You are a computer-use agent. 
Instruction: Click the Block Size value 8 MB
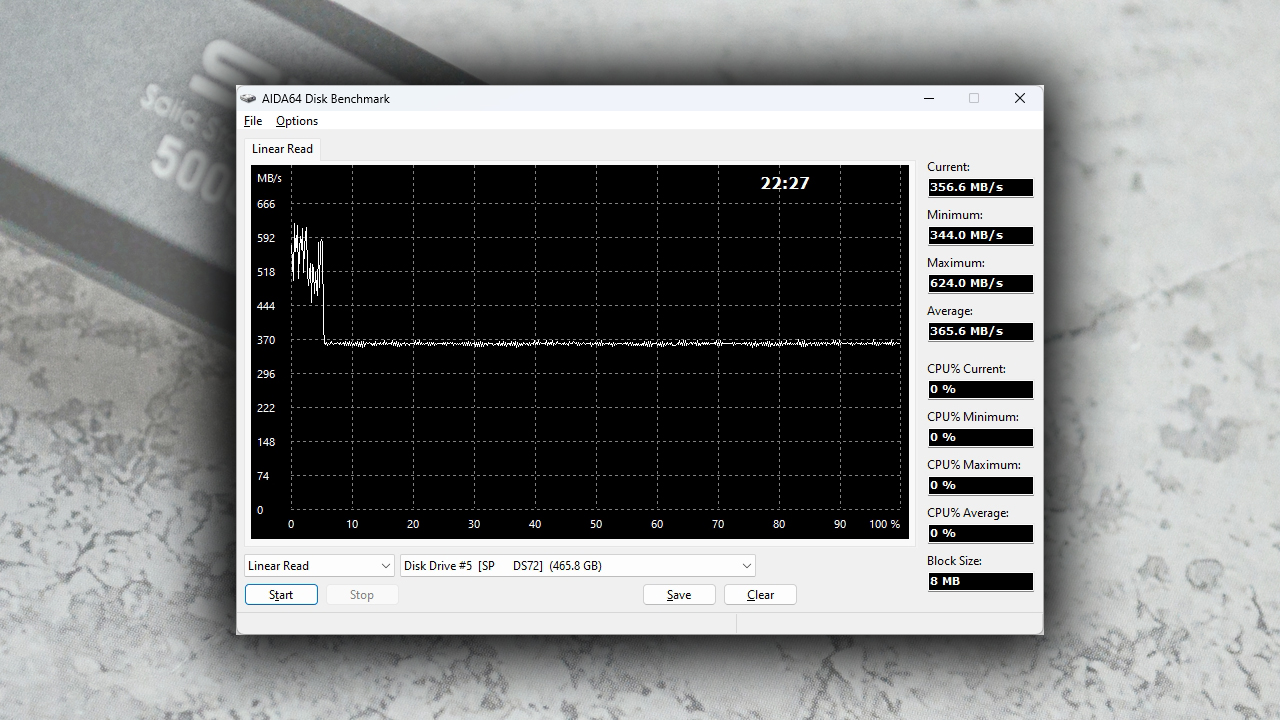(980, 582)
